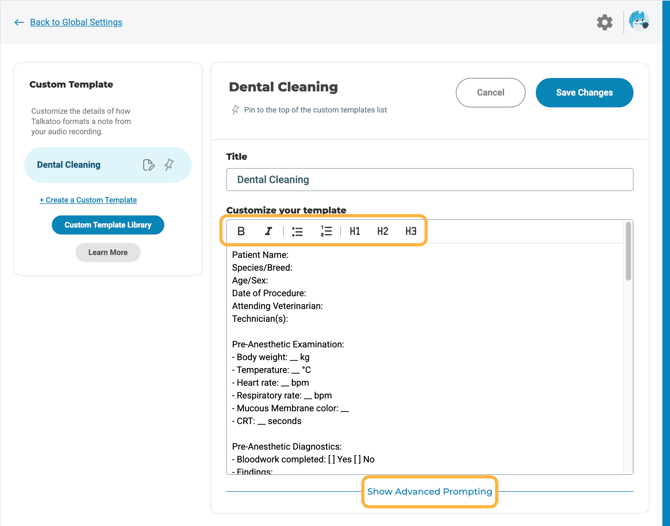Toggle pin on Dental Cleaning sidebar item
Viewport: 670px width, 526px height.
tap(169, 165)
